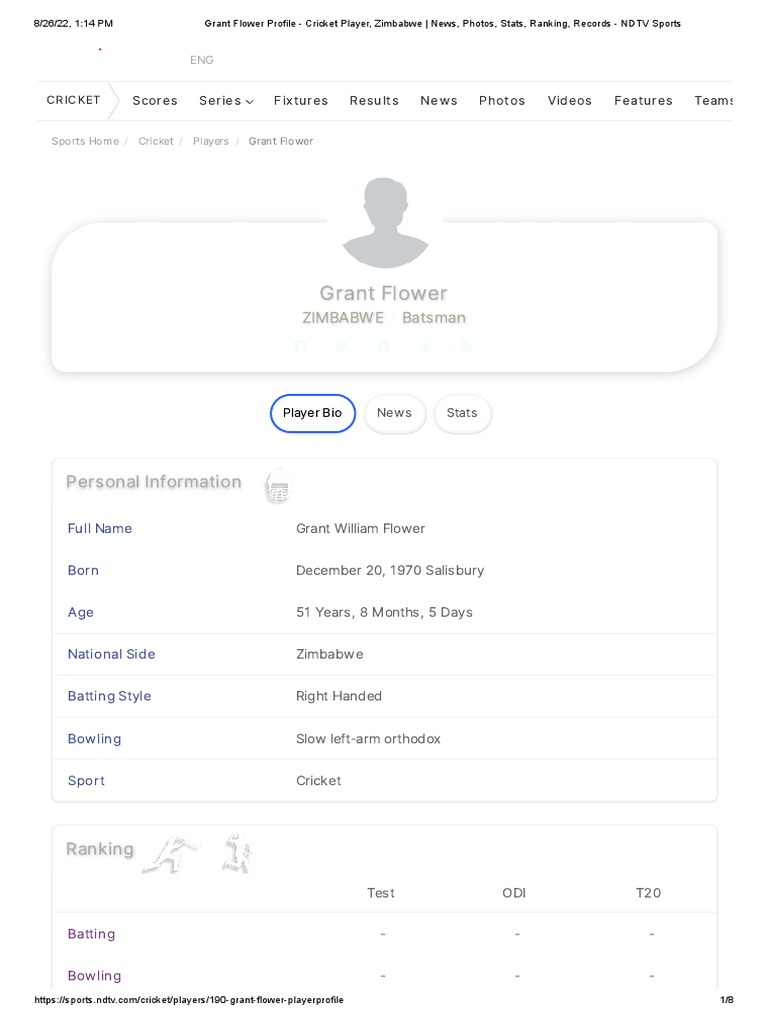Click the CRICKET section label
Viewport: 768px width, 1024px height.
click(x=74, y=100)
